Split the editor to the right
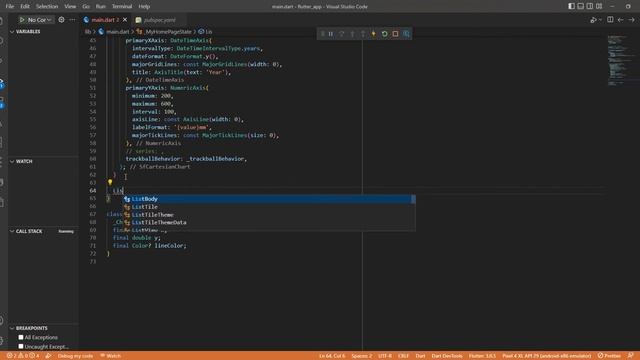Screen dimensions: 640x360 tap(610, 20)
